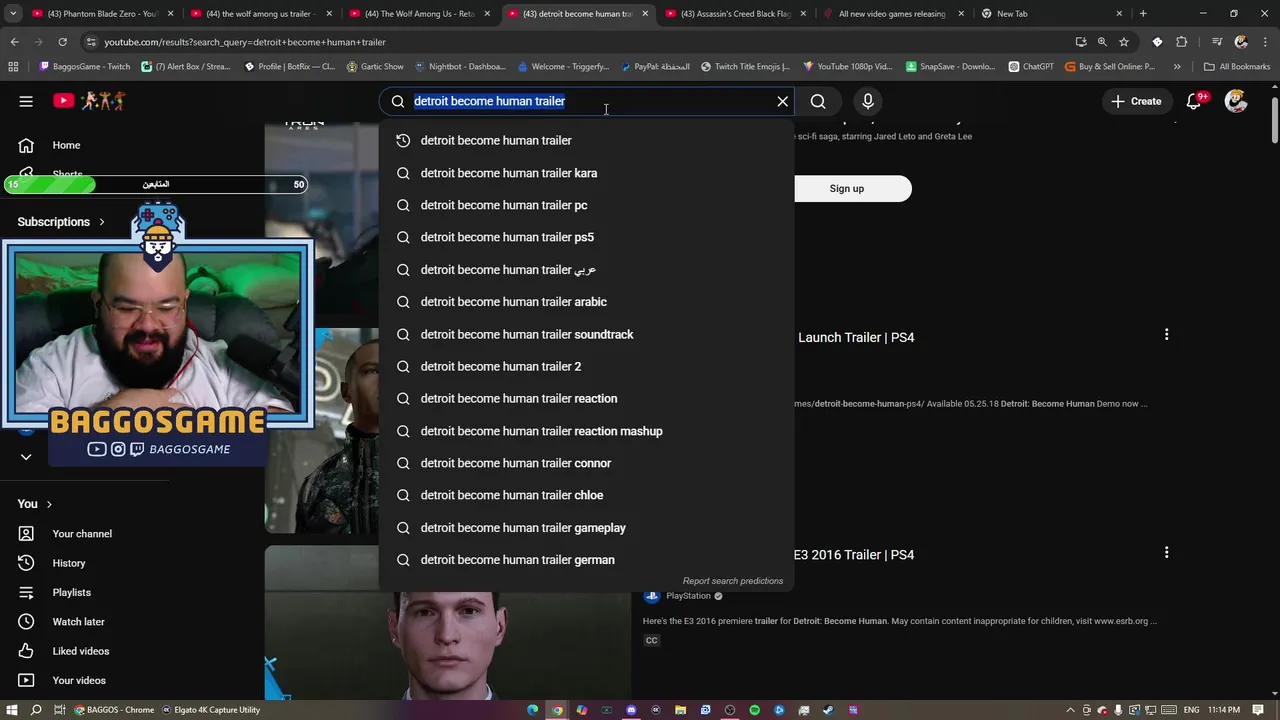The height and width of the screenshot is (720, 1280).
Task: Open the account avatar menu
Action: pos(1236,101)
